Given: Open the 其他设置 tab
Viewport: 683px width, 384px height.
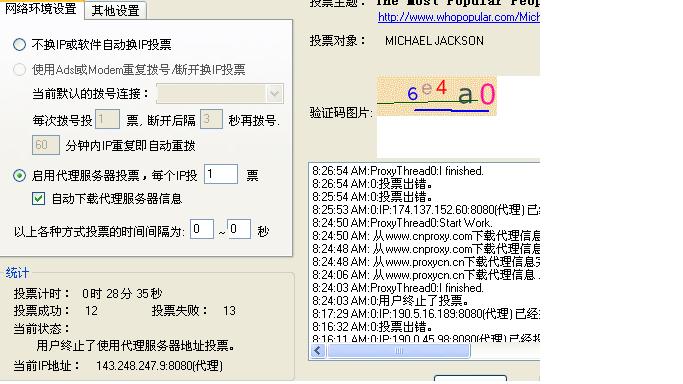Looking at the screenshot, I should [115, 10].
